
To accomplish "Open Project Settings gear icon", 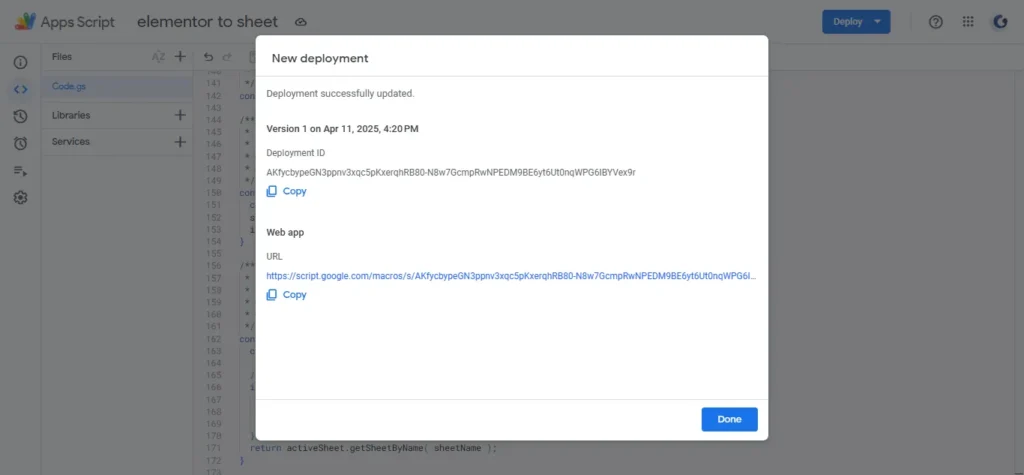I will click(x=20, y=197).
